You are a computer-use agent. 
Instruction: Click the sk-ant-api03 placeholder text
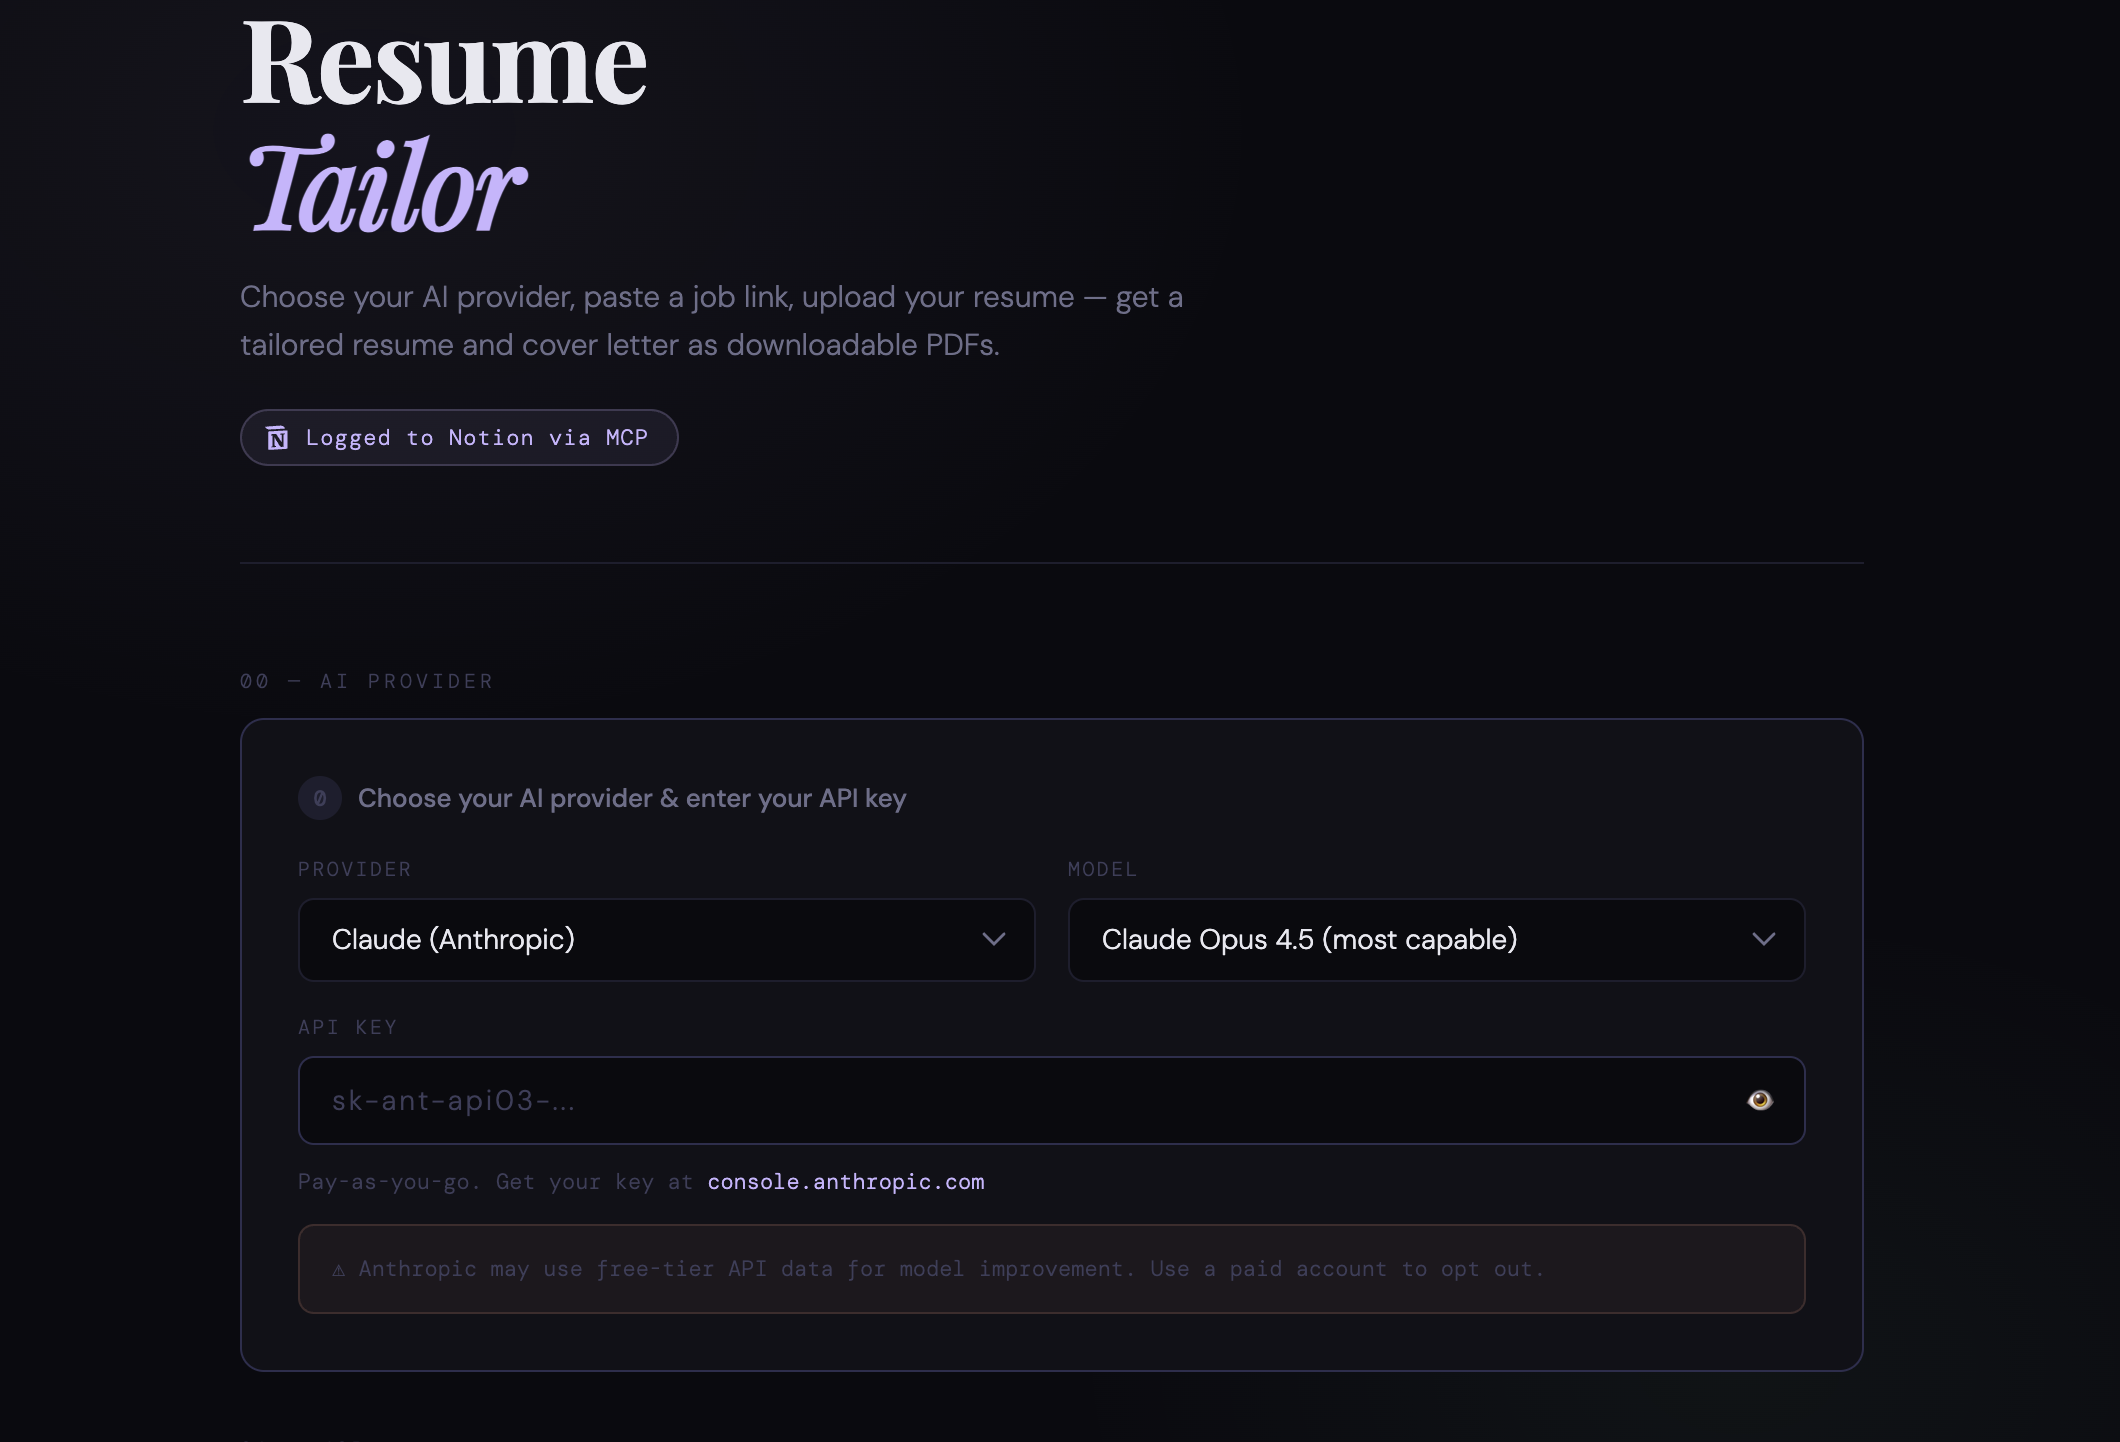click(x=455, y=1100)
